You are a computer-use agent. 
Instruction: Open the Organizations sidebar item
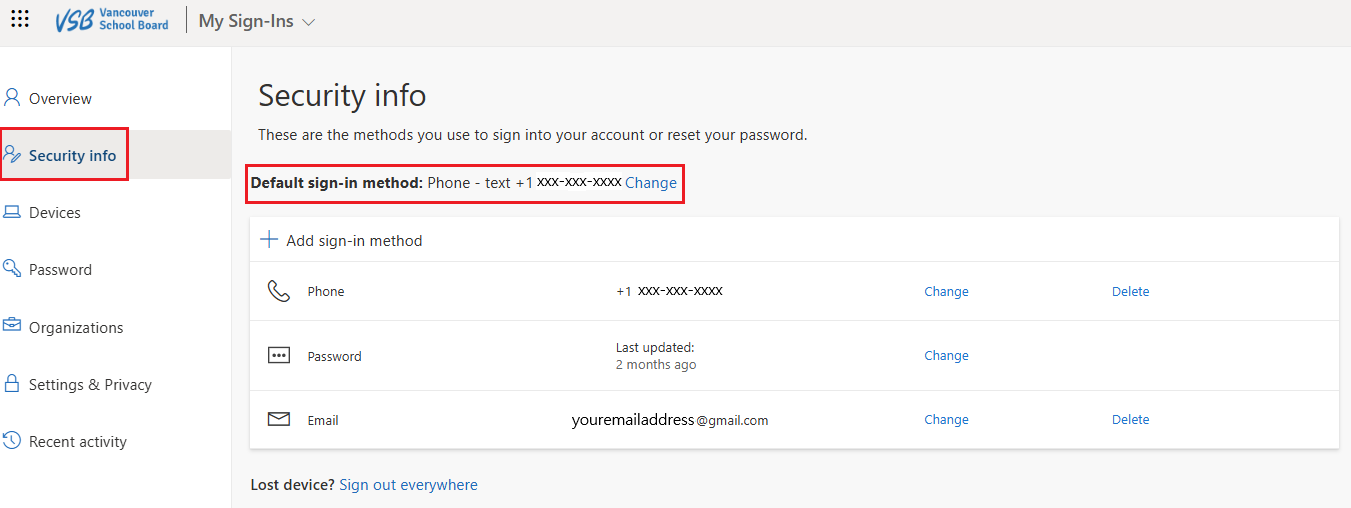coord(76,327)
